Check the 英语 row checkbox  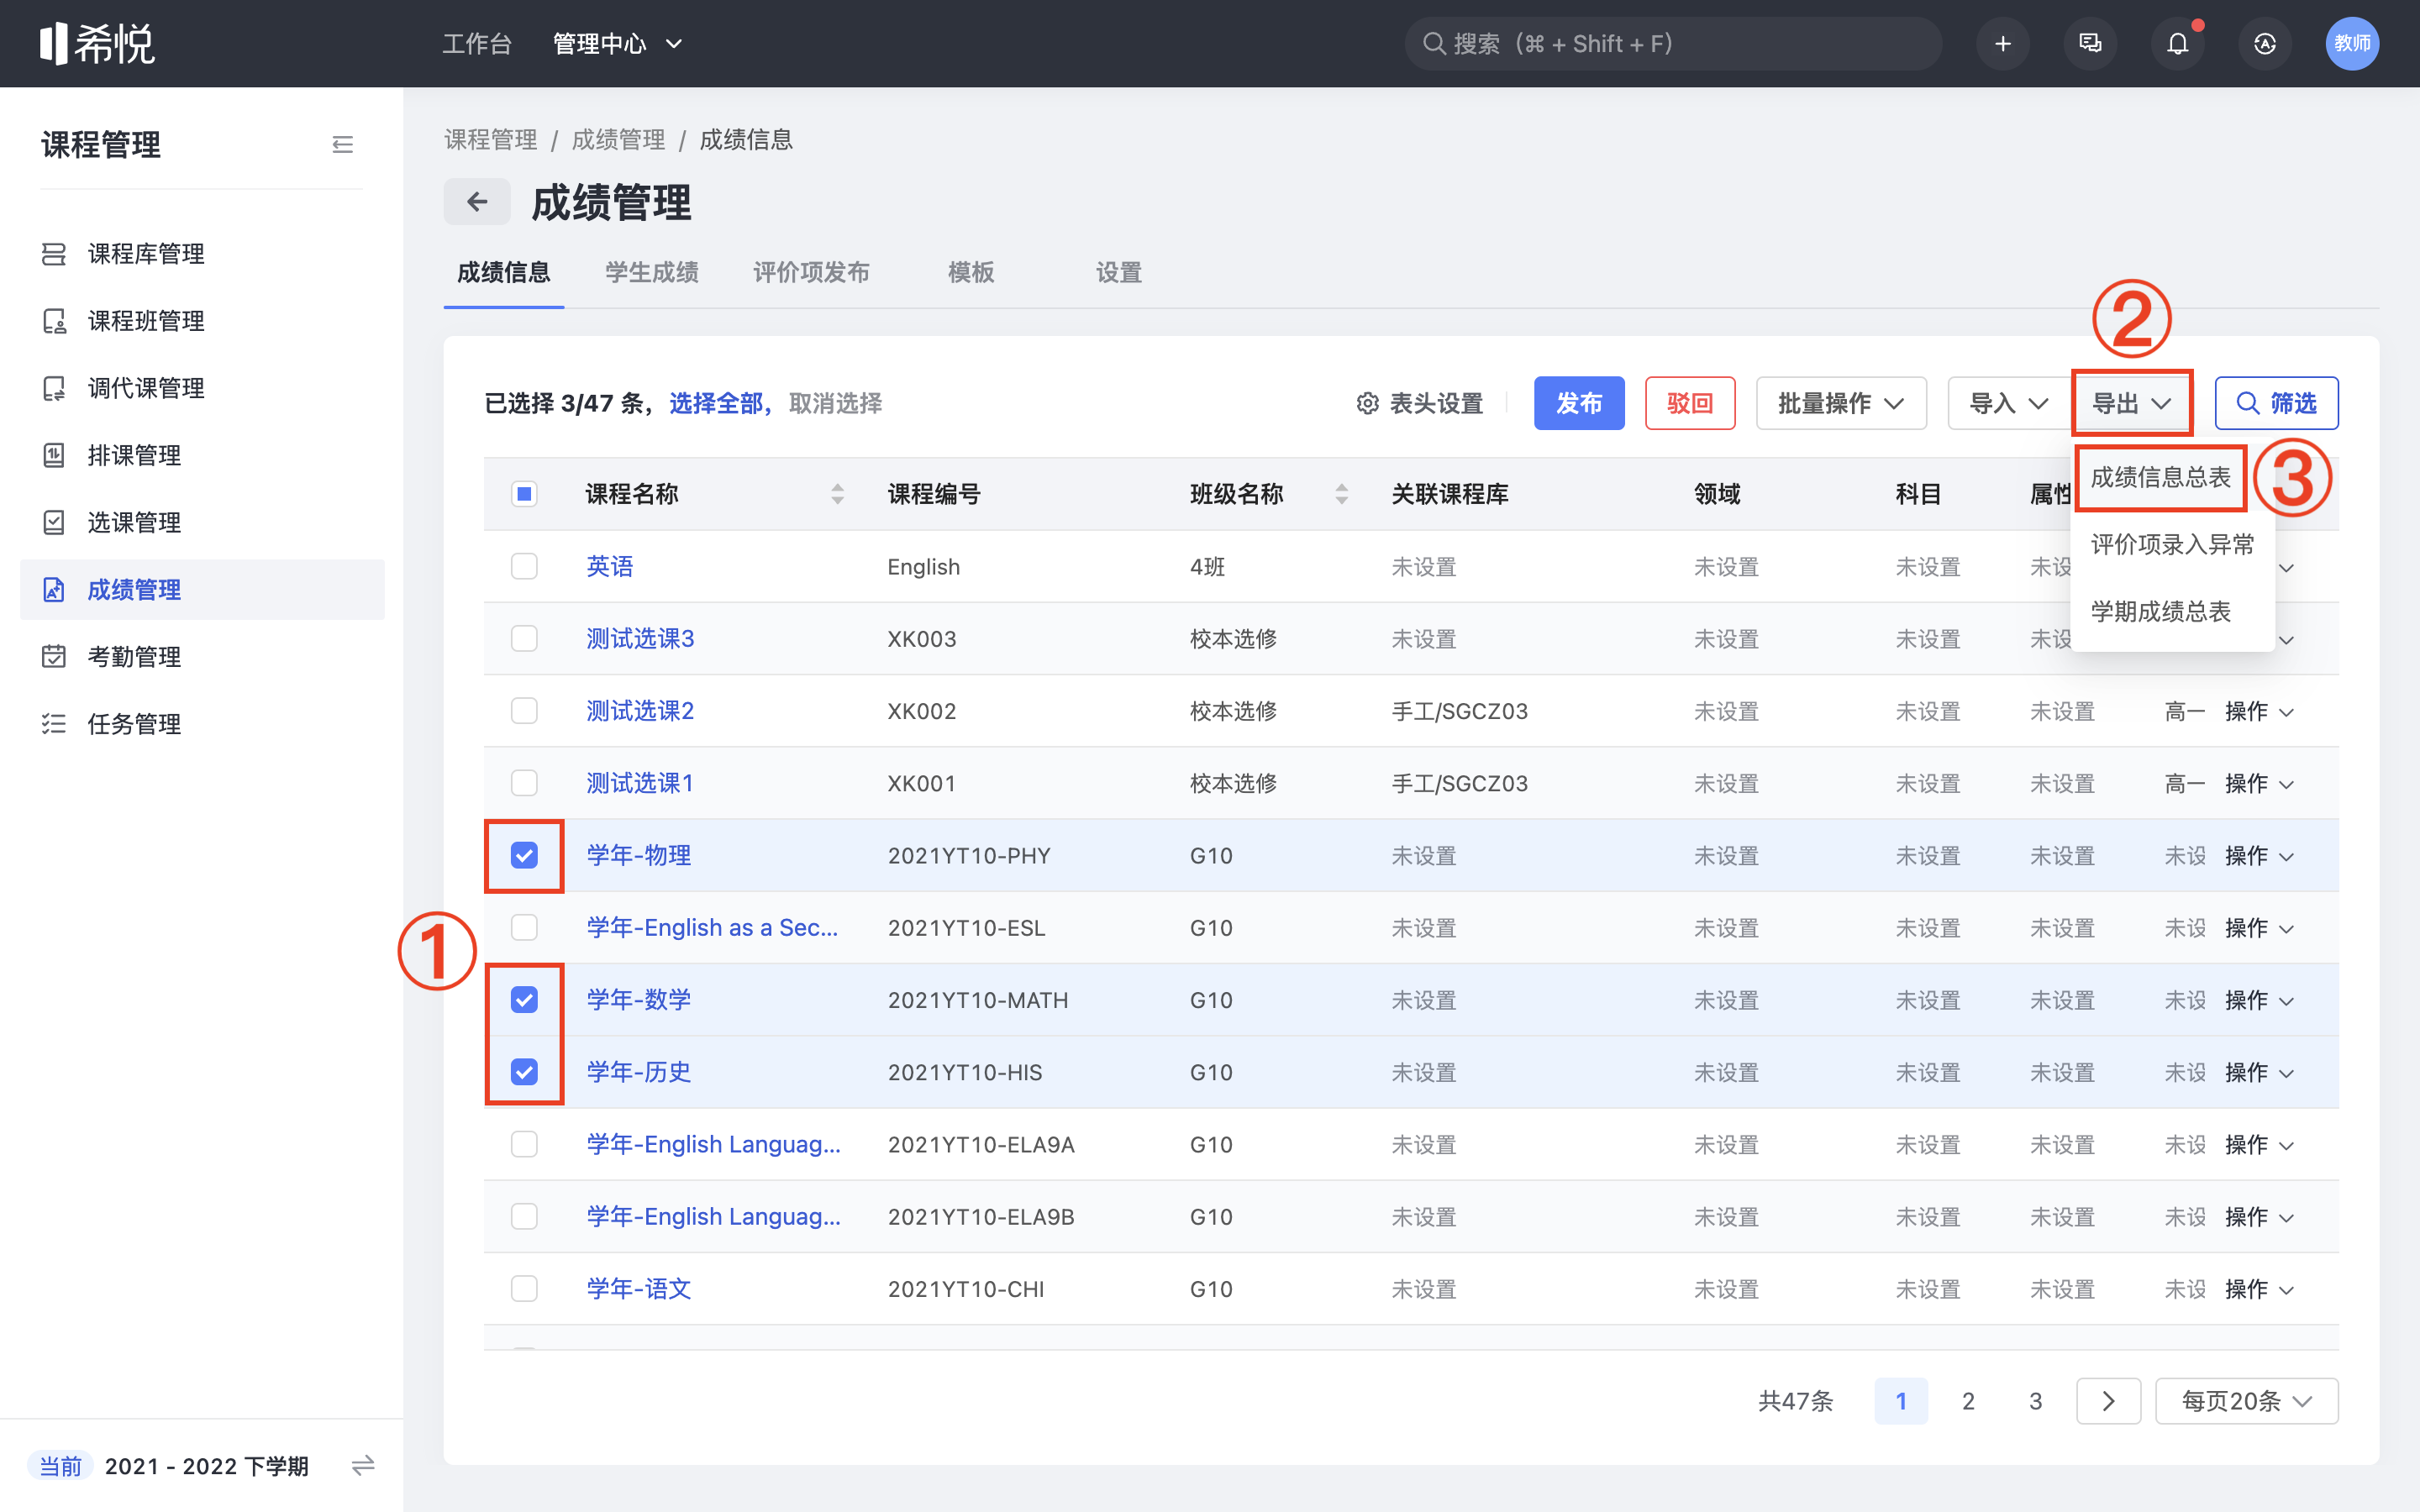[x=524, y=566]
